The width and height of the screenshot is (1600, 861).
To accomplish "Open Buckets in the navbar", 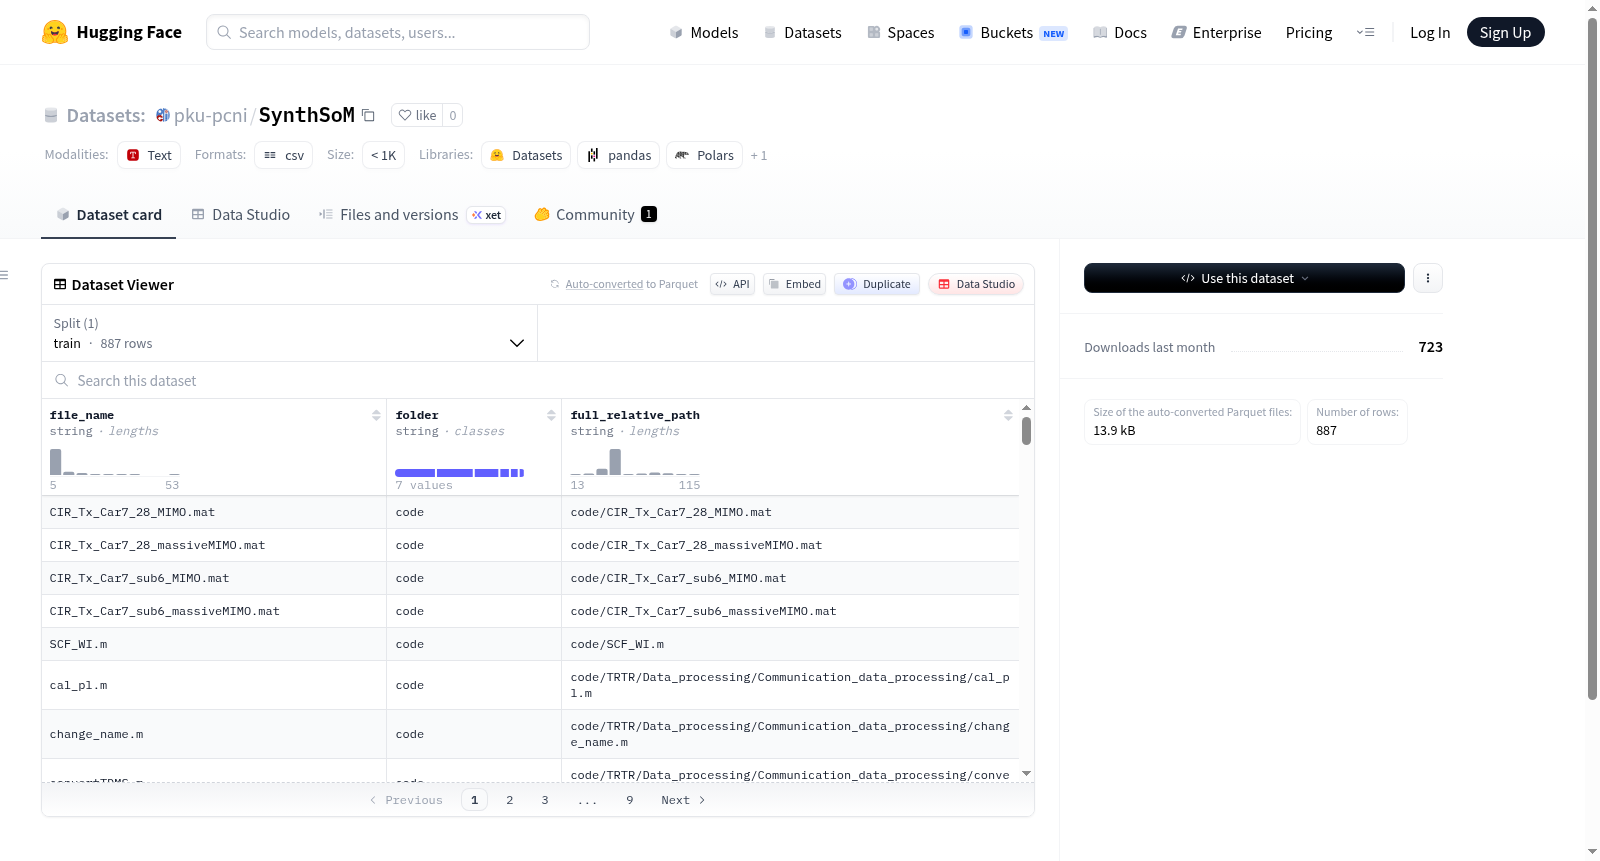I will coord(1013,32).
